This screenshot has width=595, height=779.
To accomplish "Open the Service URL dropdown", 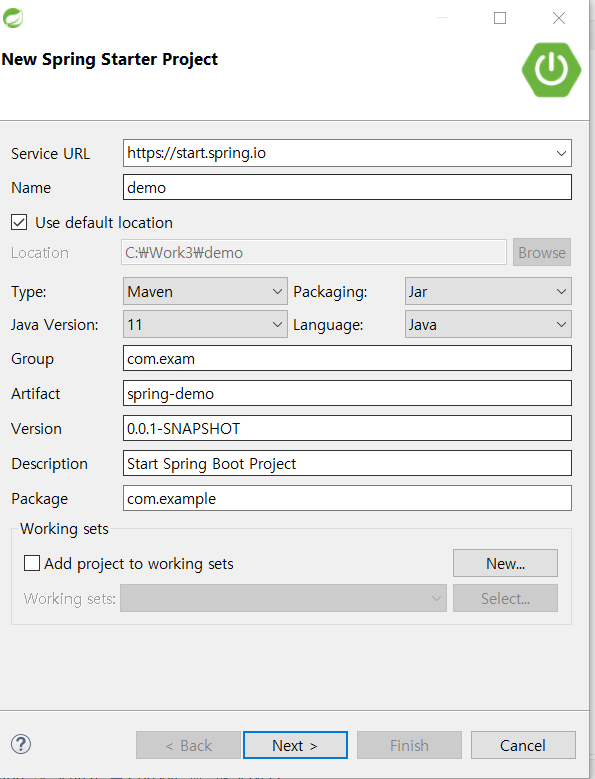I will [347, 153].
